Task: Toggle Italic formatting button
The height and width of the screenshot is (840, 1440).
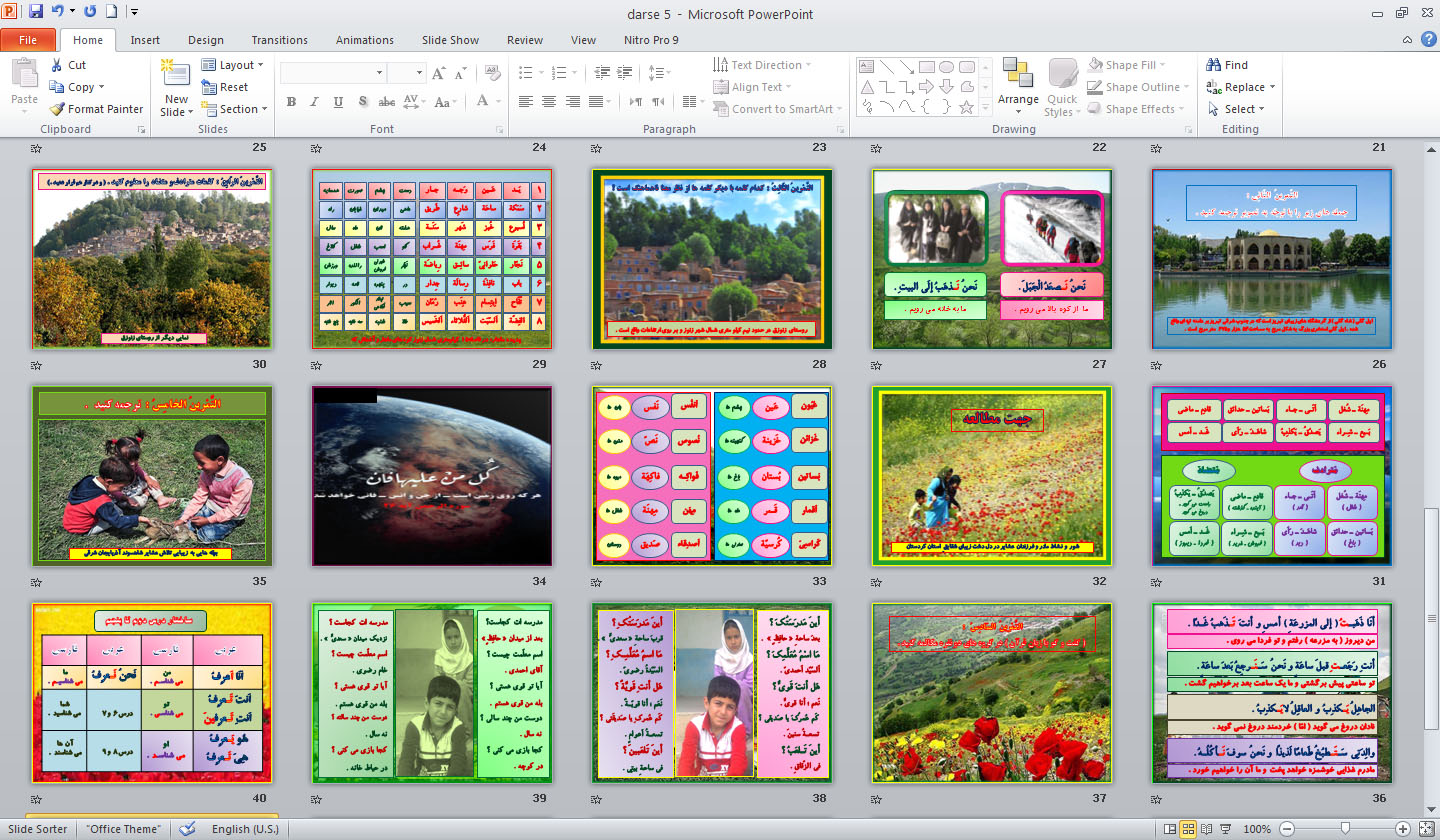Action: pyautogui.click(x=314, y=101)
